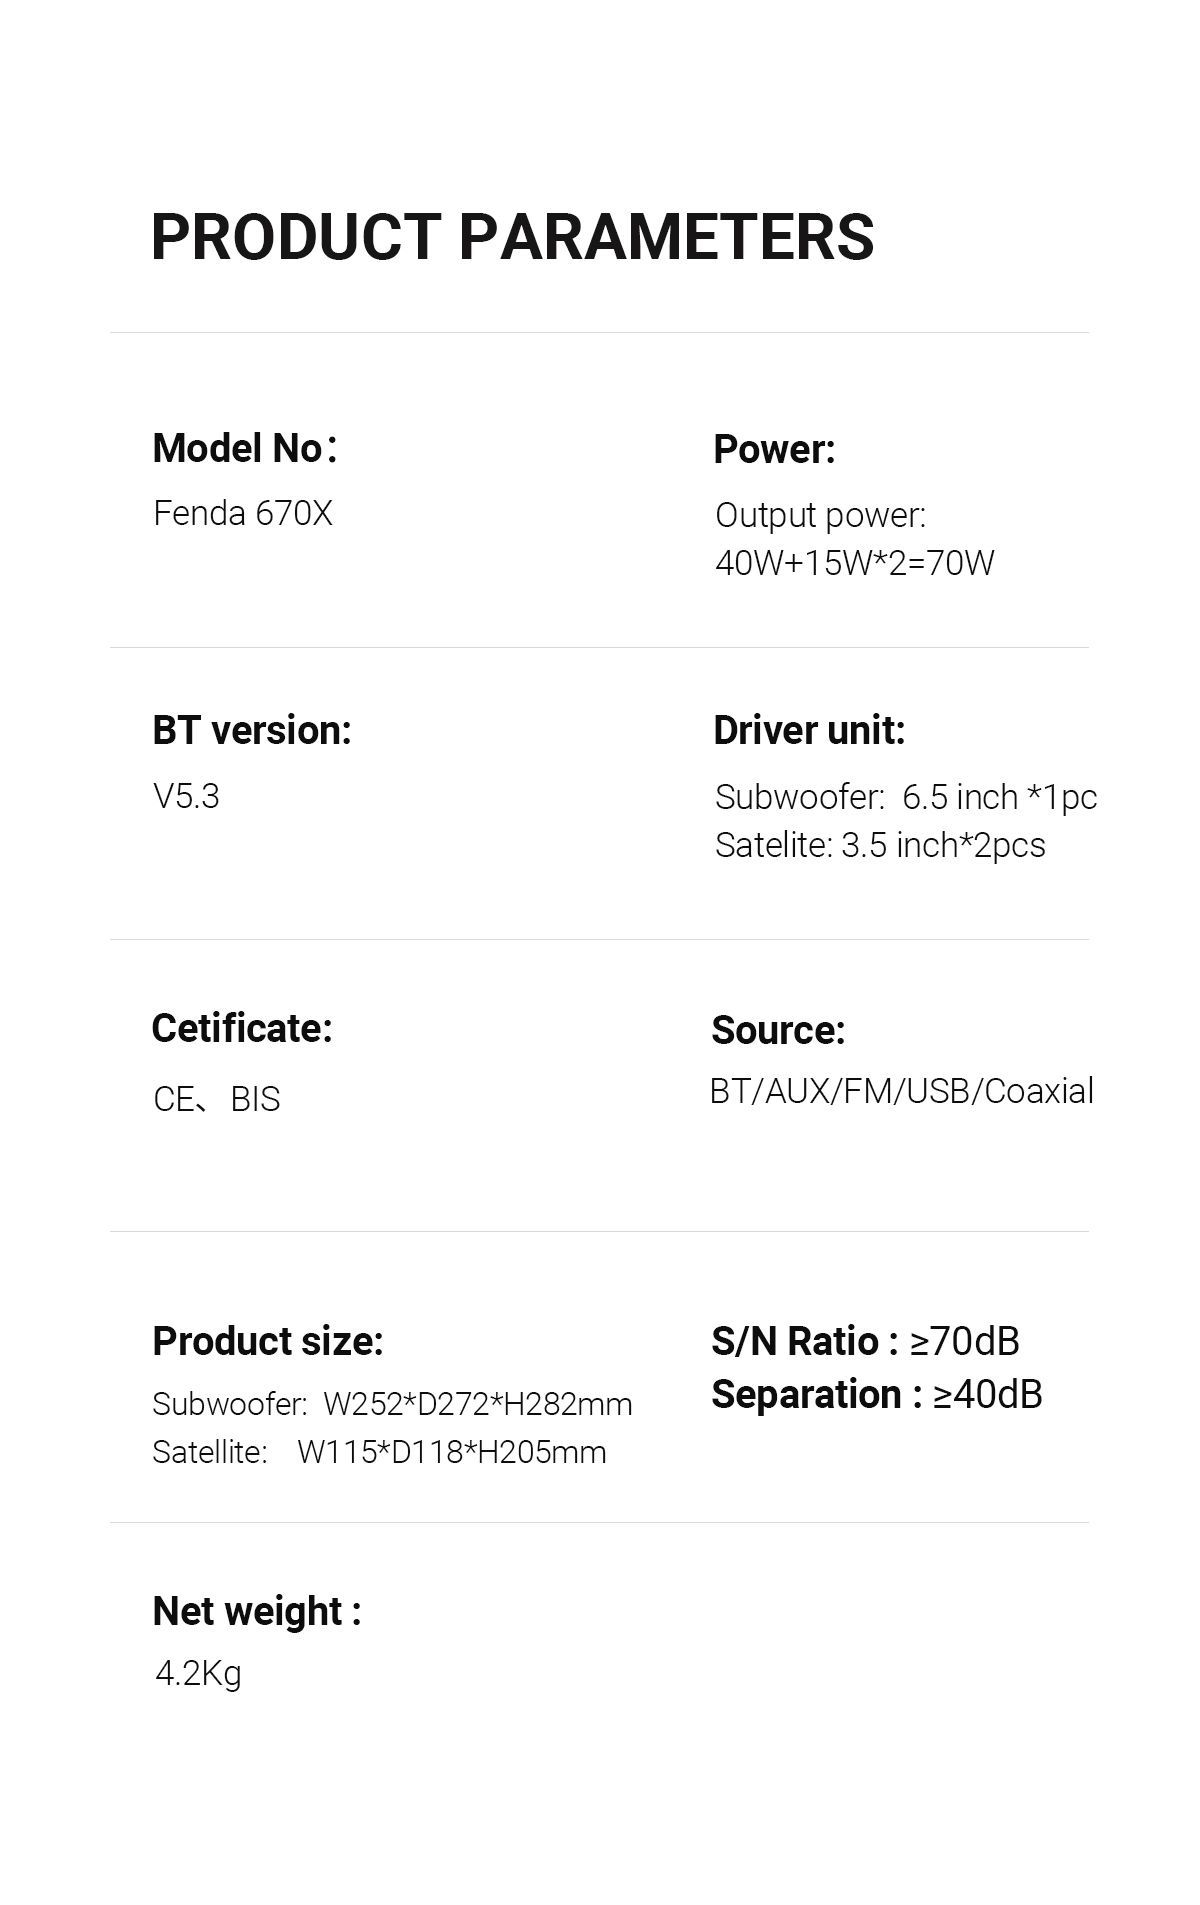Select the CE, BIS certificate text
The image size is (1200, 1905).
(217, 1099)
